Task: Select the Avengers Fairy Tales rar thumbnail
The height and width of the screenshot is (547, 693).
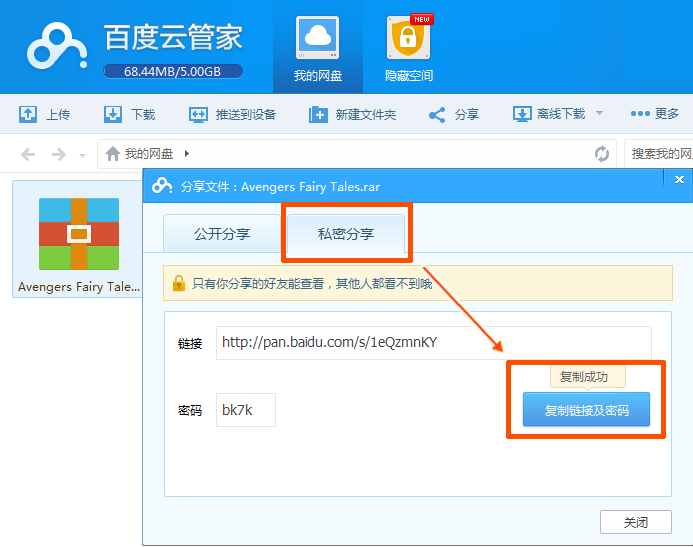Action: [x=79, y=234]
